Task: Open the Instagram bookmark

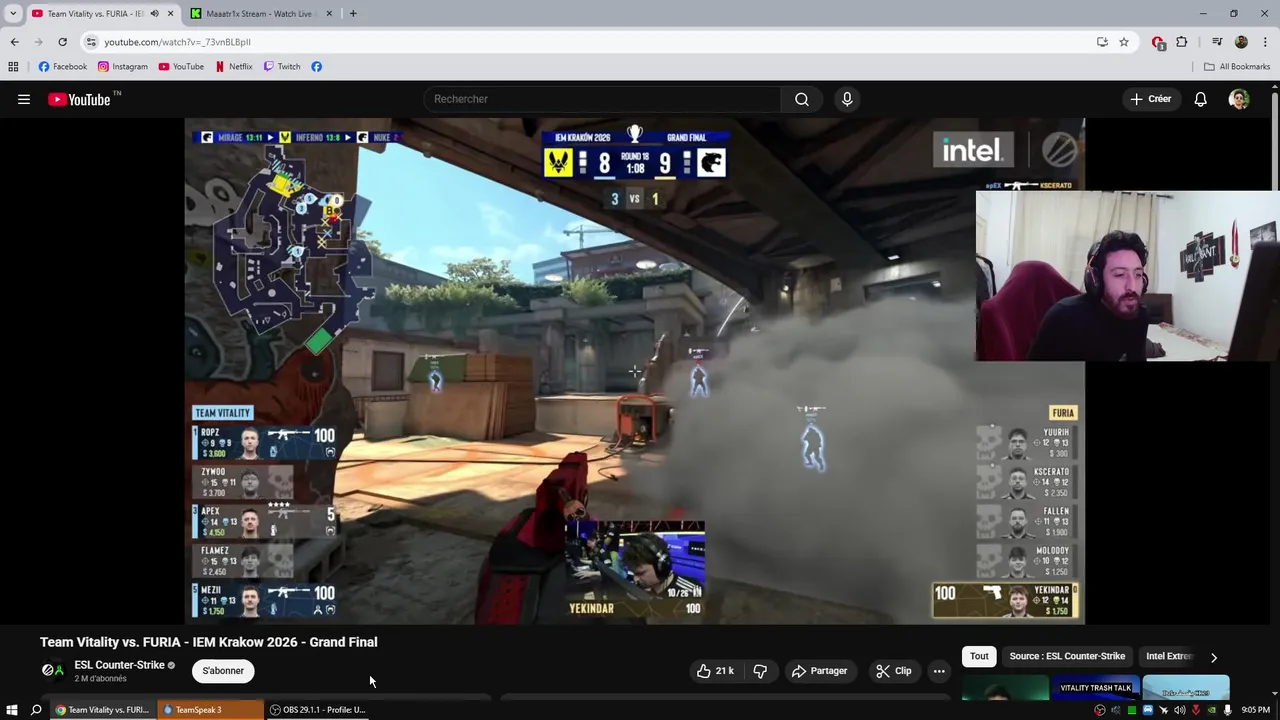Action: click(x=123, y=66)
